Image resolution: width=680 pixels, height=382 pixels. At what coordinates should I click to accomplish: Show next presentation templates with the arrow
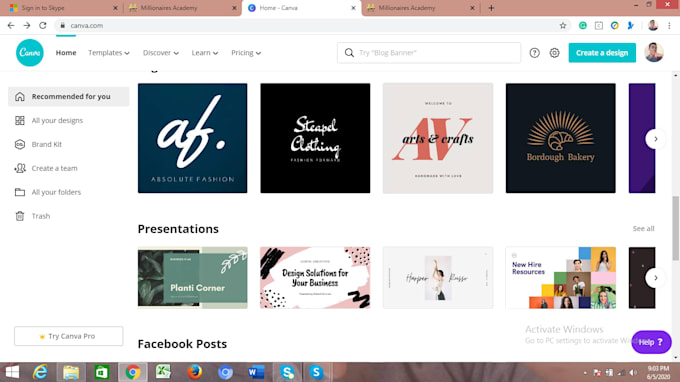(x=655, y=278)
